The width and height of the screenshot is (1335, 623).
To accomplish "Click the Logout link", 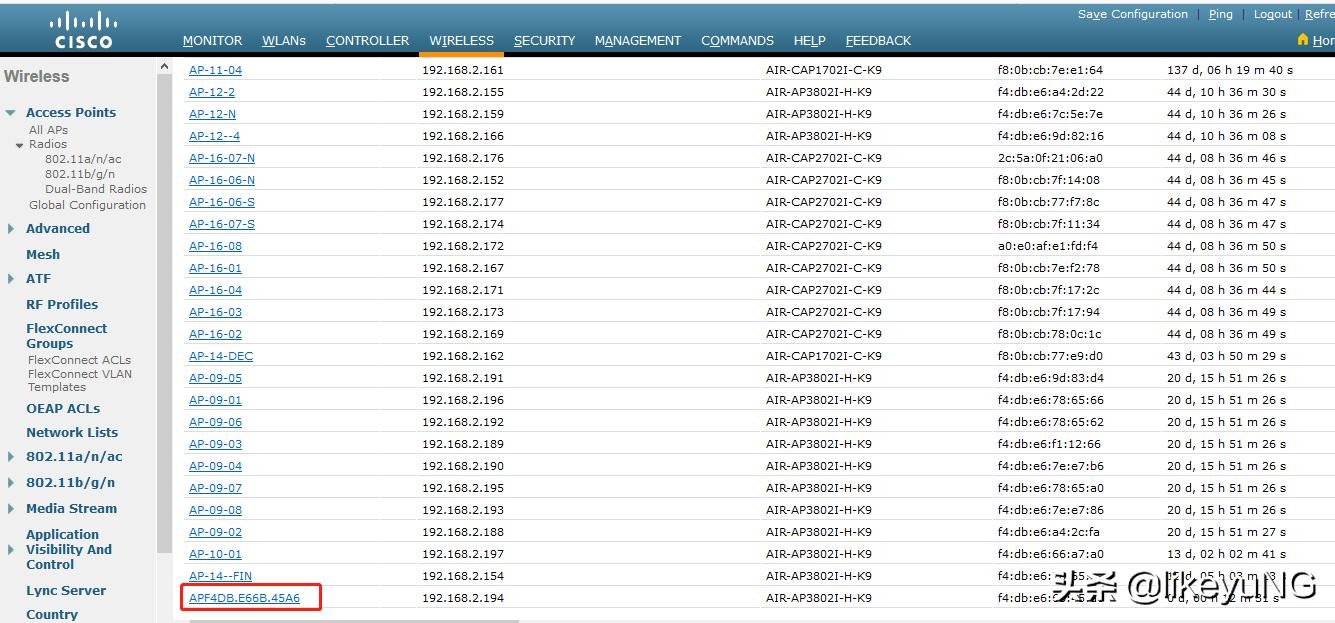I will click(1273, 14).
